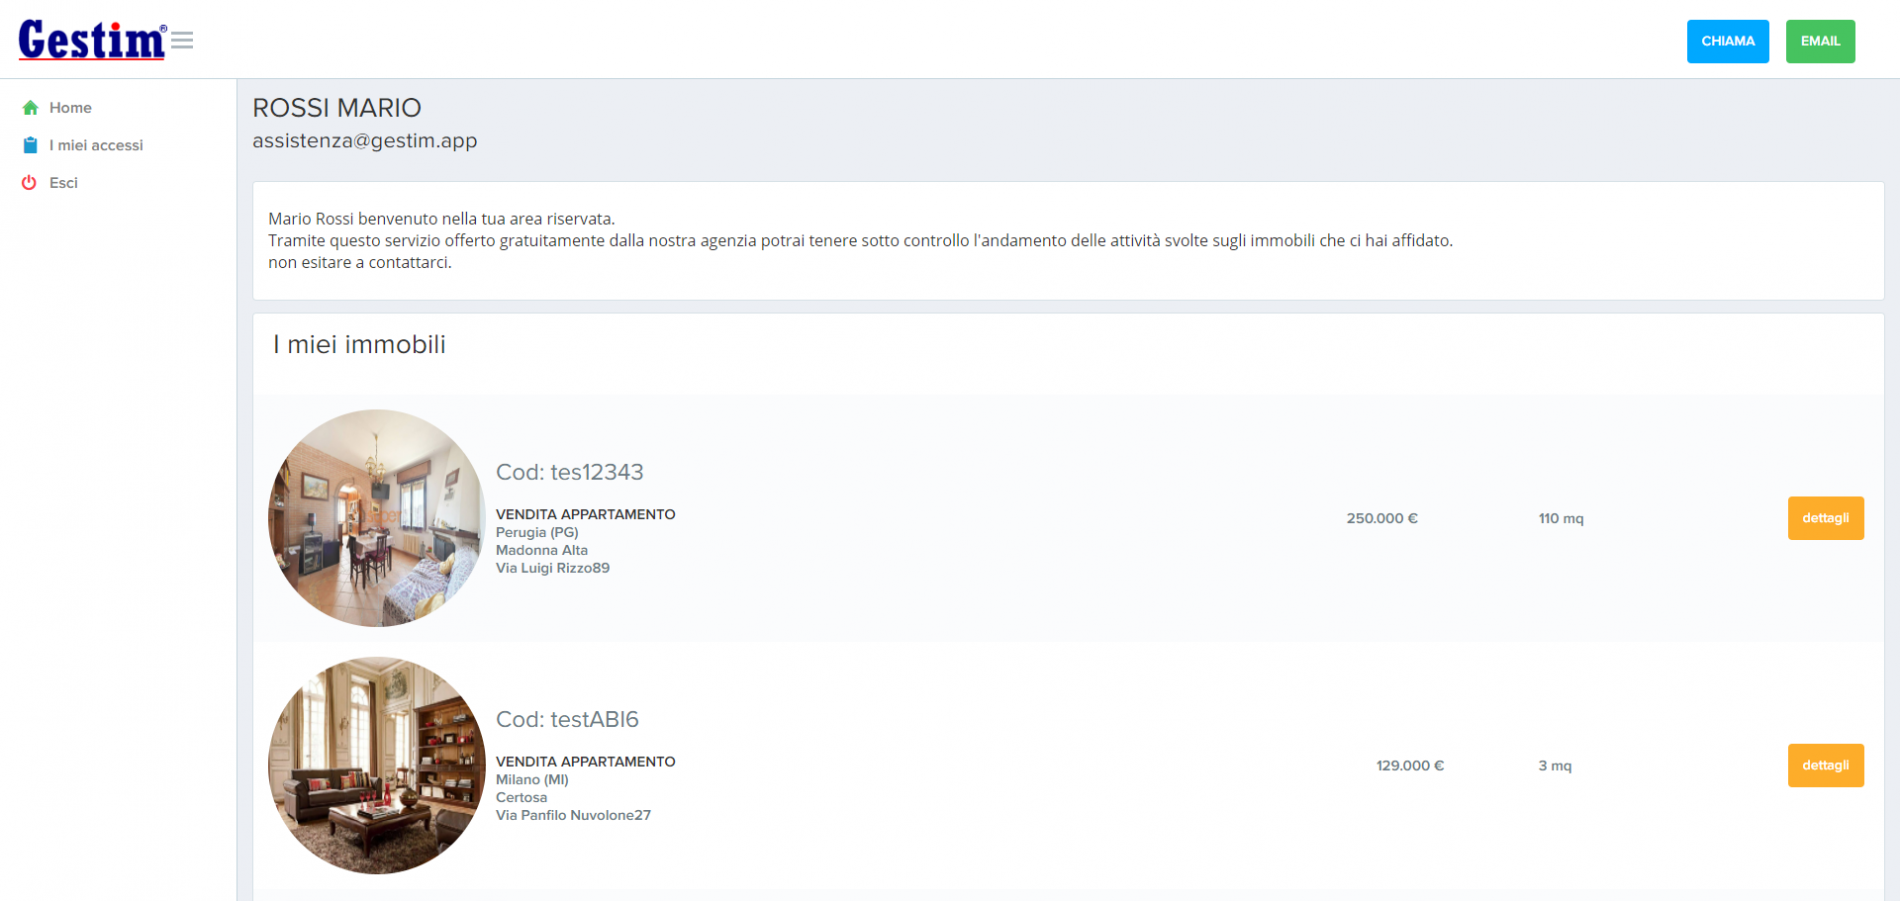Screen dimensions: 1900x901
Task: Open dettagli for property tes12343
Action: pyautogui.click(x=1825, y=518)
